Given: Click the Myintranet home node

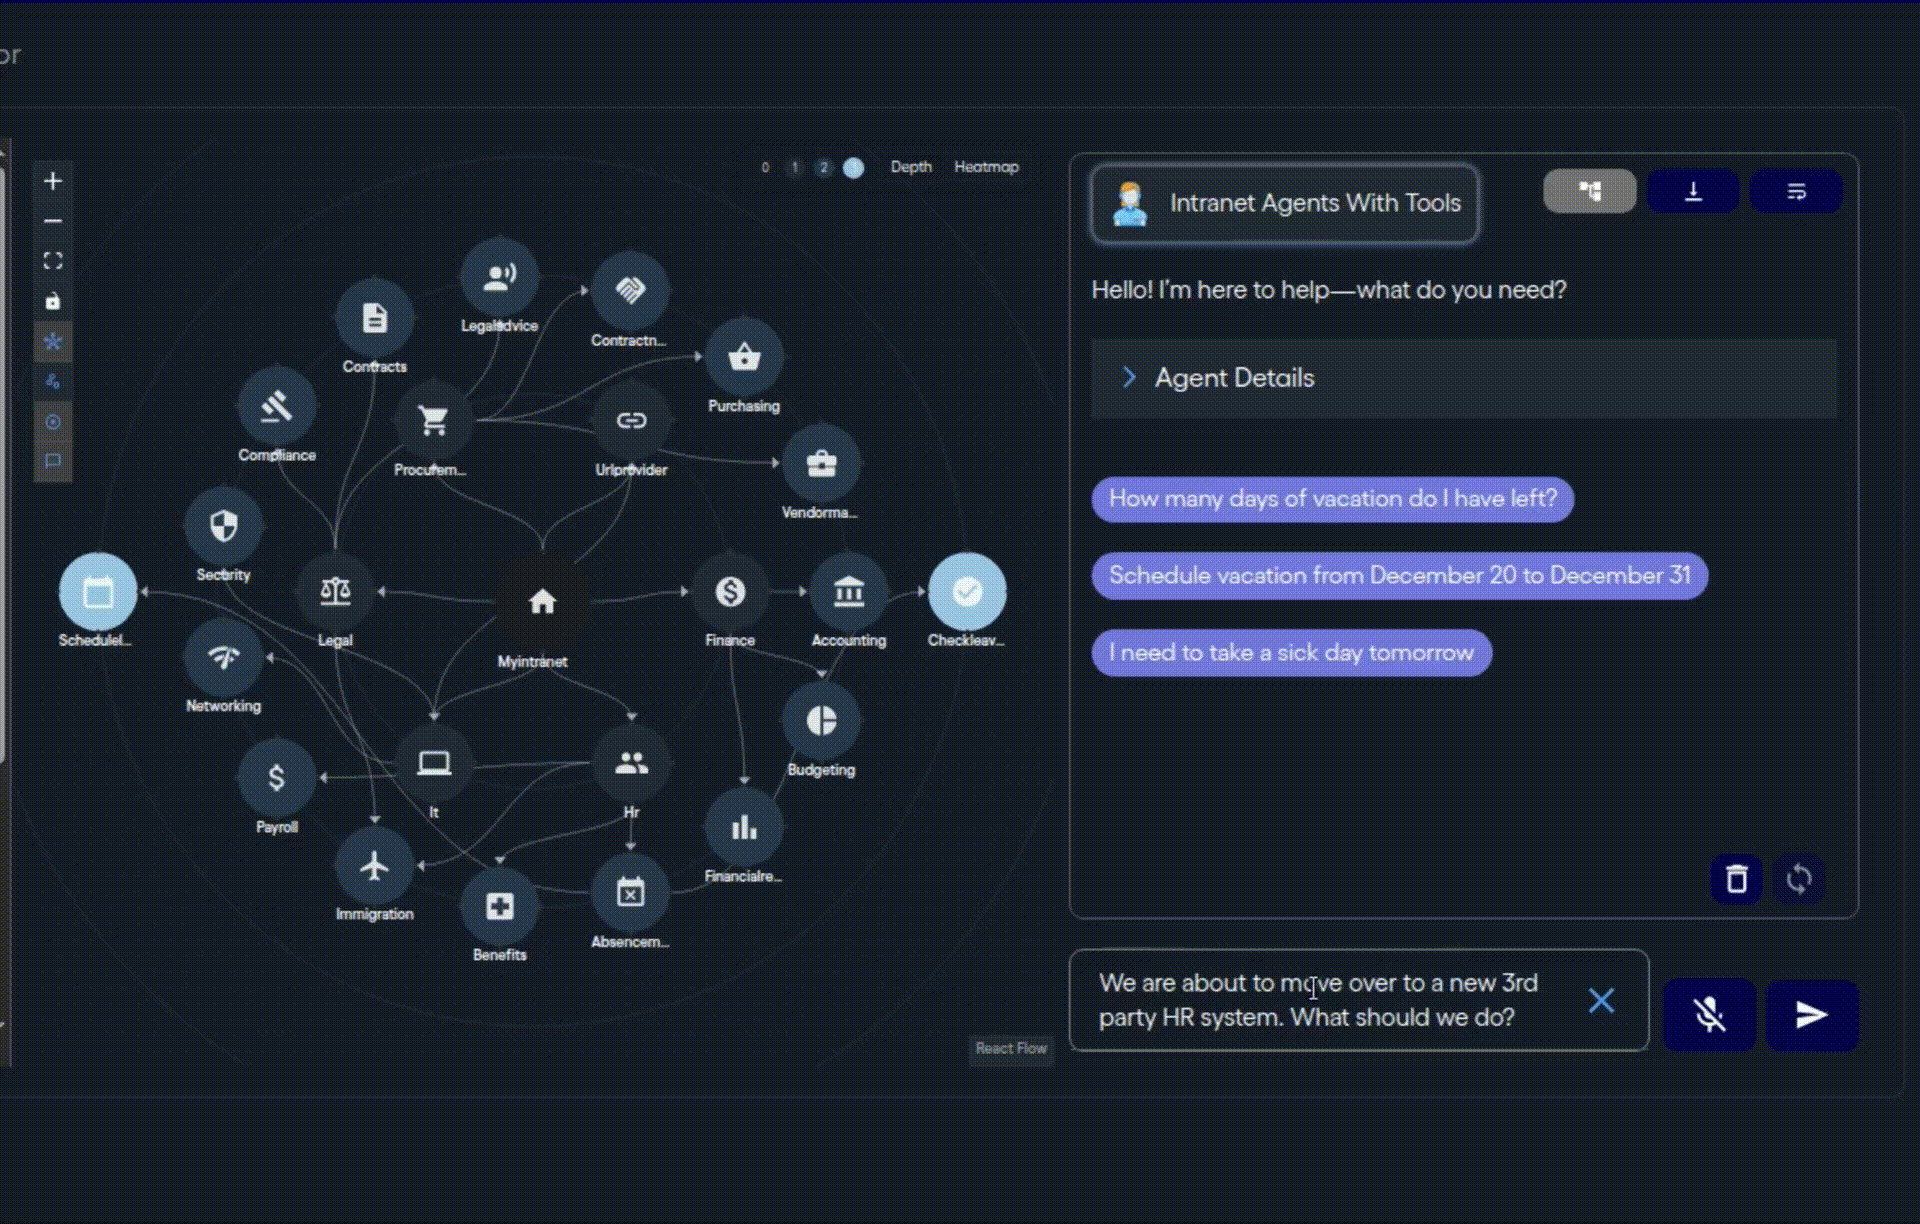Looking at the screenshot, I should pyautogui.click(x=542, y=601).
